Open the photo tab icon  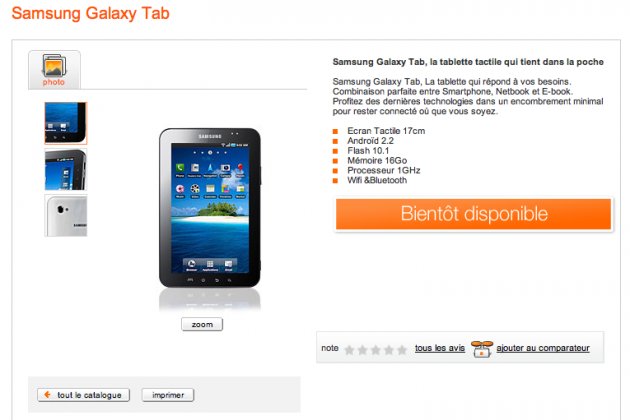pyautogui.click(x=54, y=66)
